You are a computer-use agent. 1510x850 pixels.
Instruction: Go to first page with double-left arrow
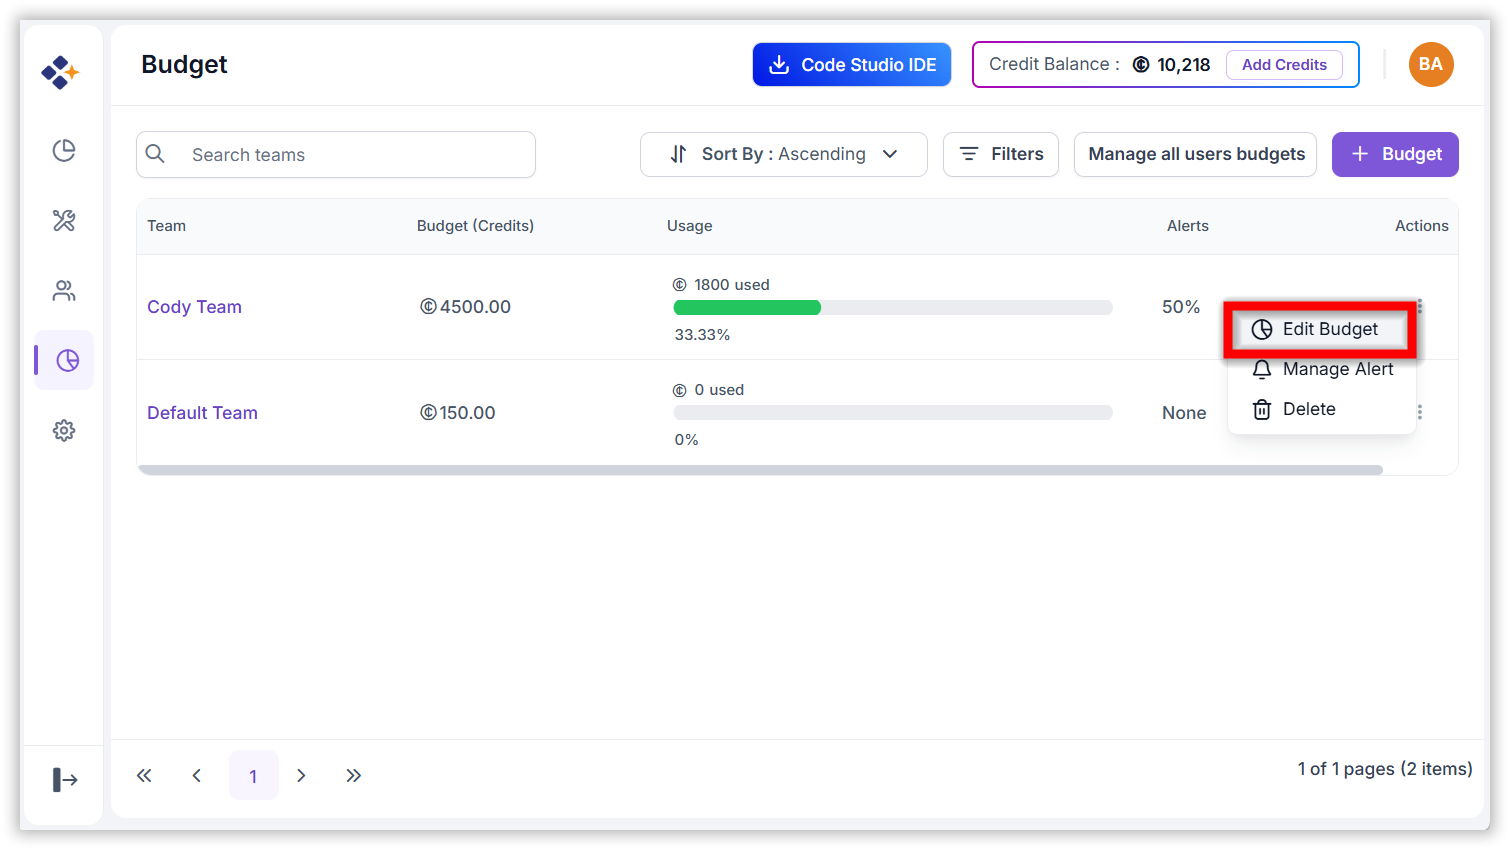(x=144, y=775)
